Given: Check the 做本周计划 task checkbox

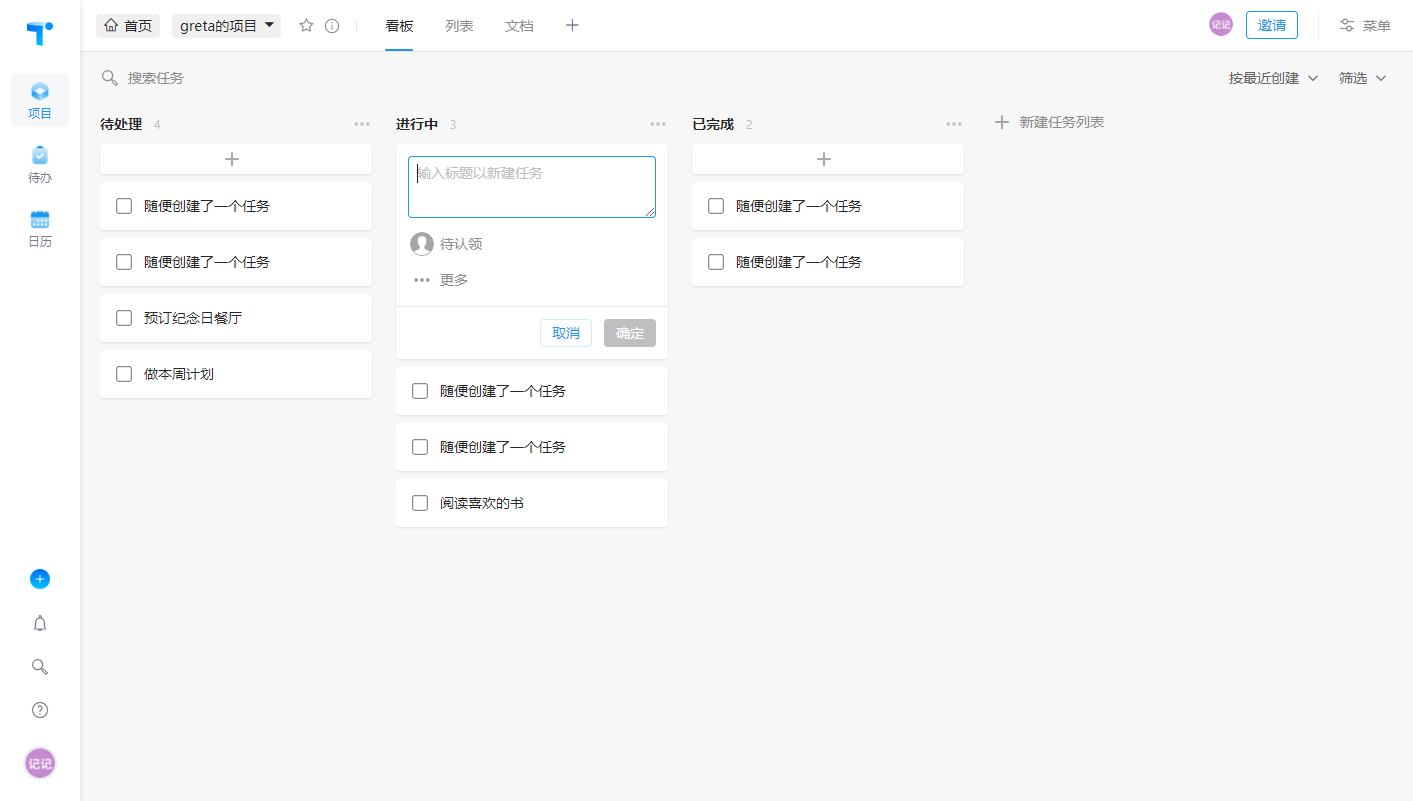Looking at the screenshot, I should [x=124, y=374].
